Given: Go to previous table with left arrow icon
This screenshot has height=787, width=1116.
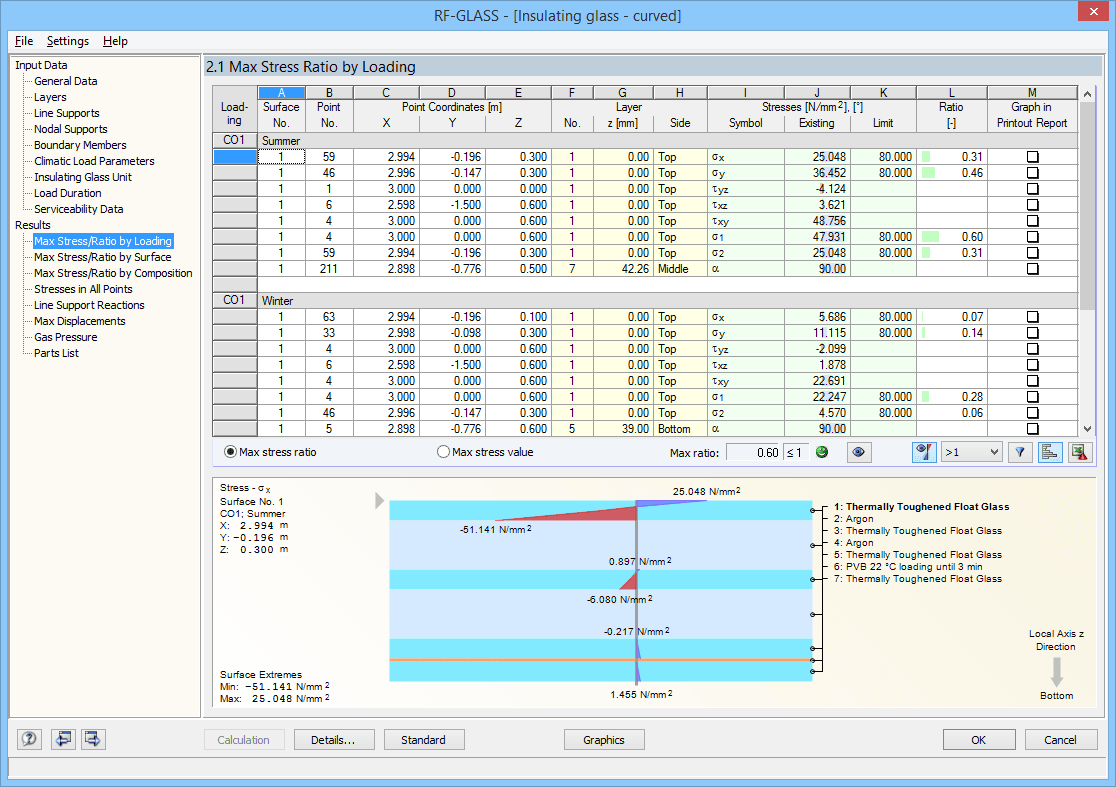Looking at the screenshot, I should [63, 739].
